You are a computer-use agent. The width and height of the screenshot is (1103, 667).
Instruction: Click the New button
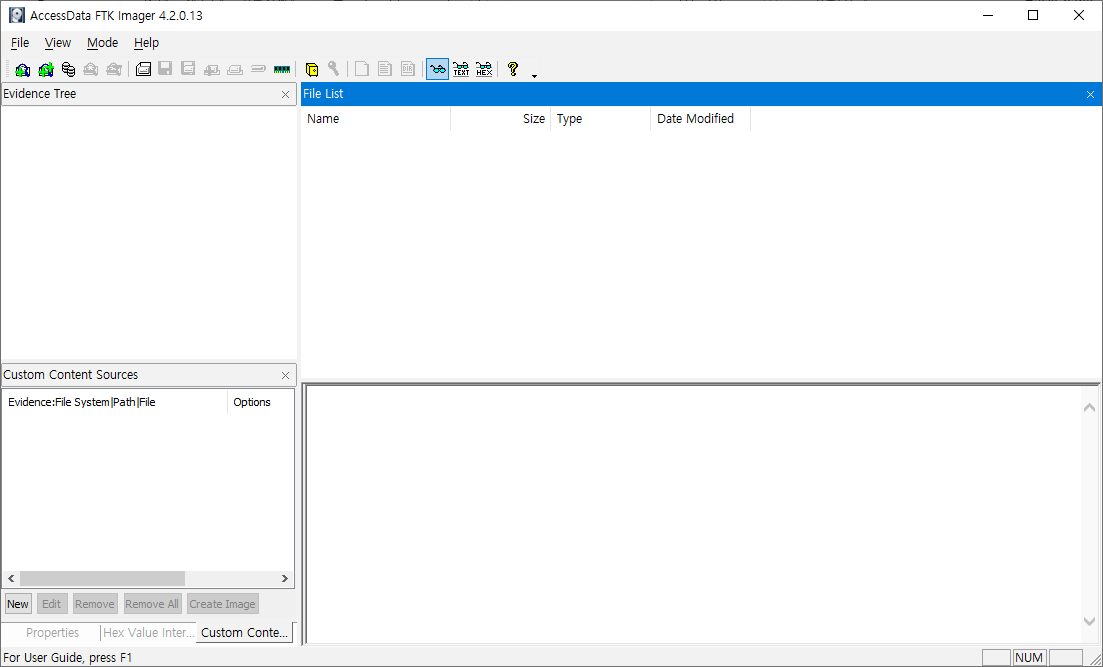tap(18, 604)
